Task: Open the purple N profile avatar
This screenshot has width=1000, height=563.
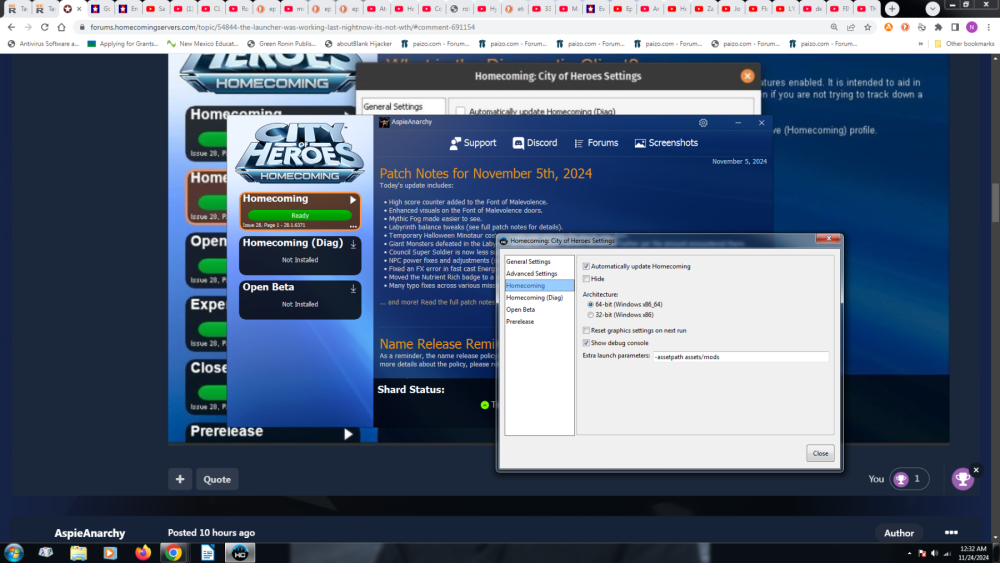Action: (971, 27)
